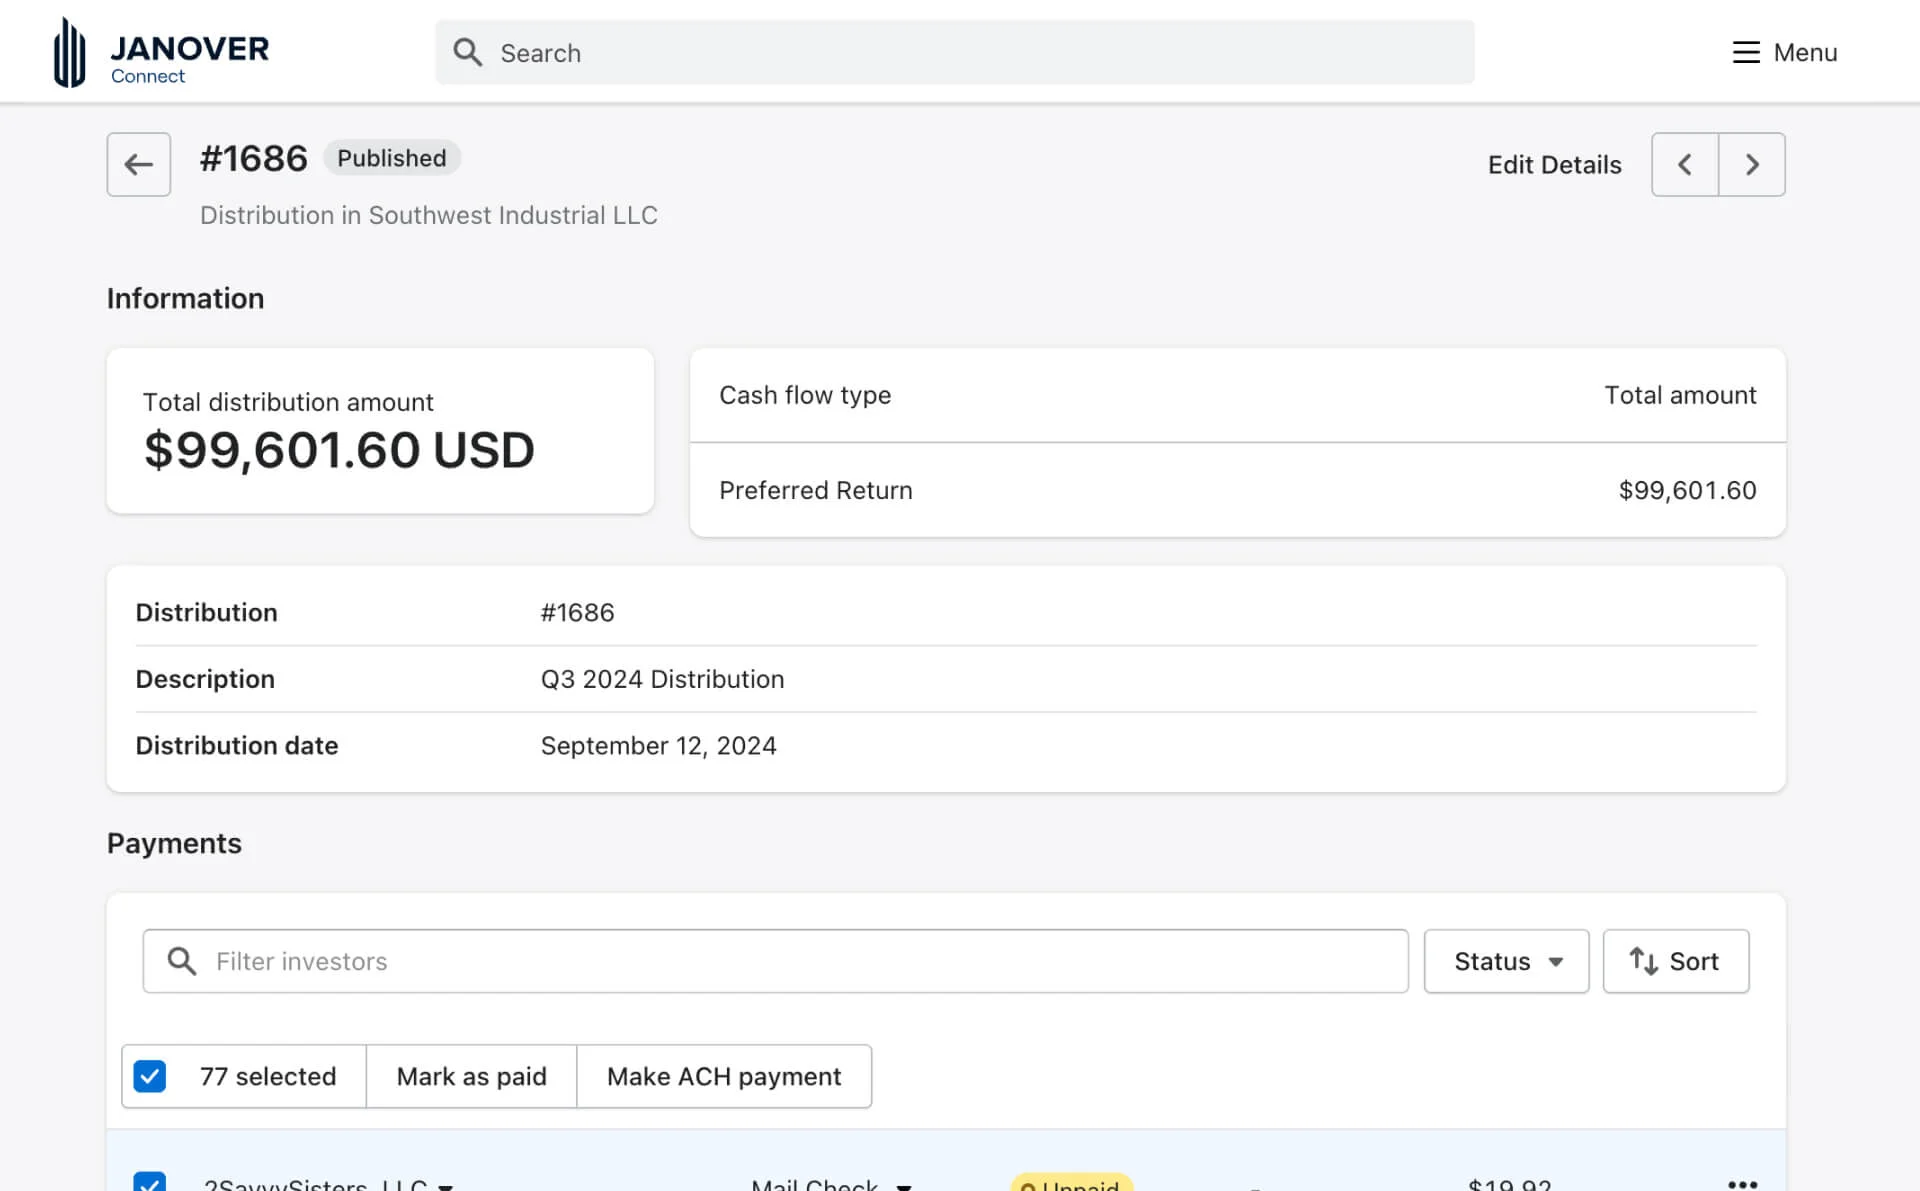Viewport: 1920px width, 1191px height.
Task: Go to next record with right chevron
Action: 1752,164
